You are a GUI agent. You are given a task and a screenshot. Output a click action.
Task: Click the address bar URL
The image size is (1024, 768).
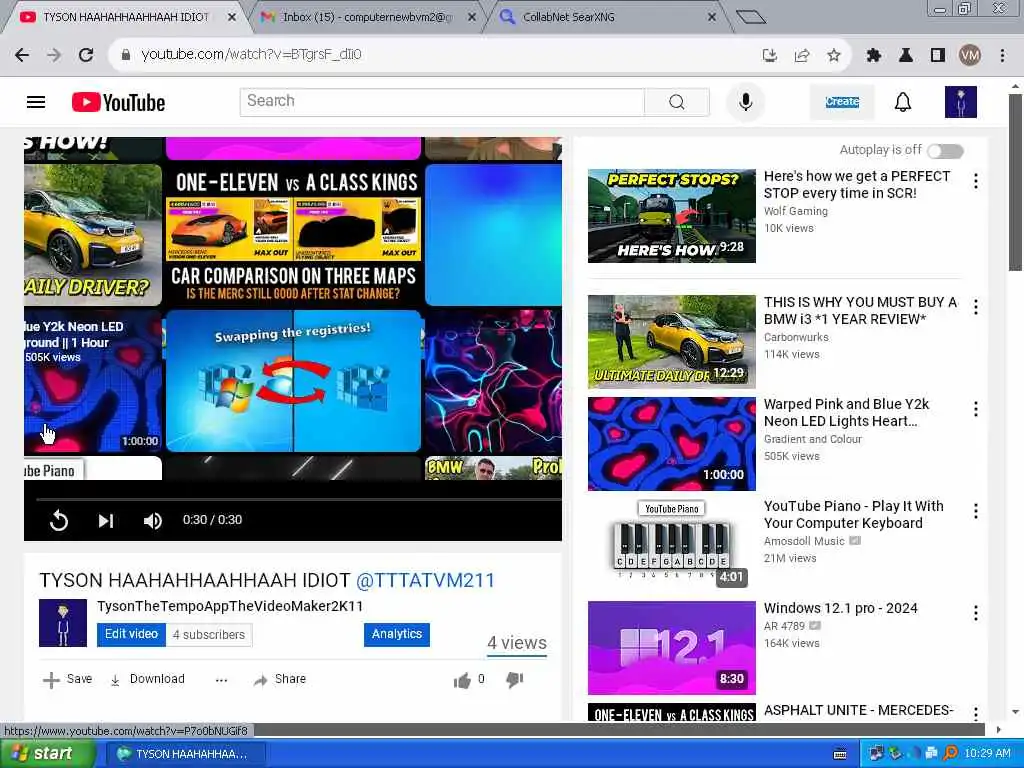(251, 54)
